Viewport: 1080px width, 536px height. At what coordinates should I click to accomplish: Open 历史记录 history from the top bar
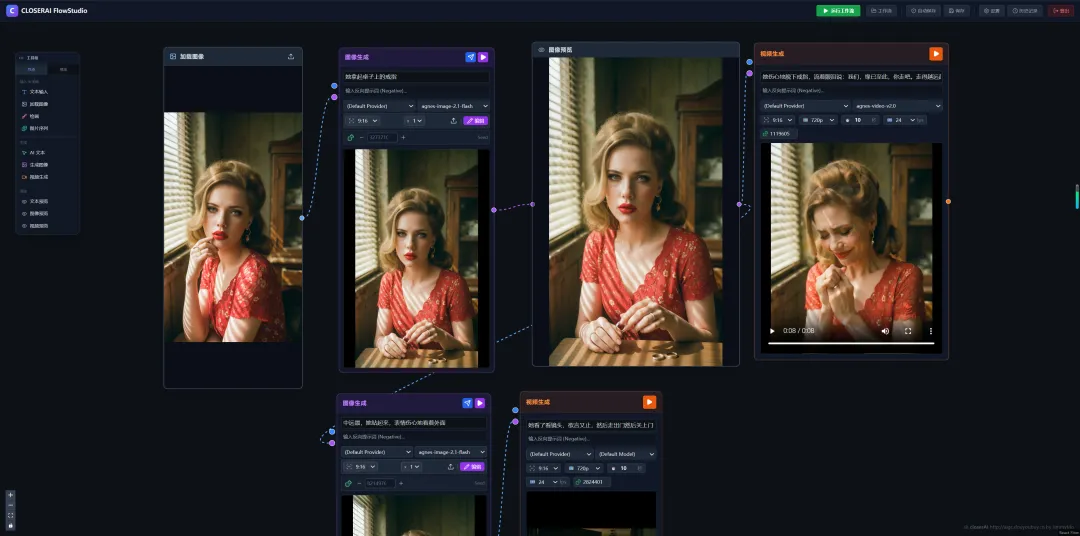tap(1025, 11)
